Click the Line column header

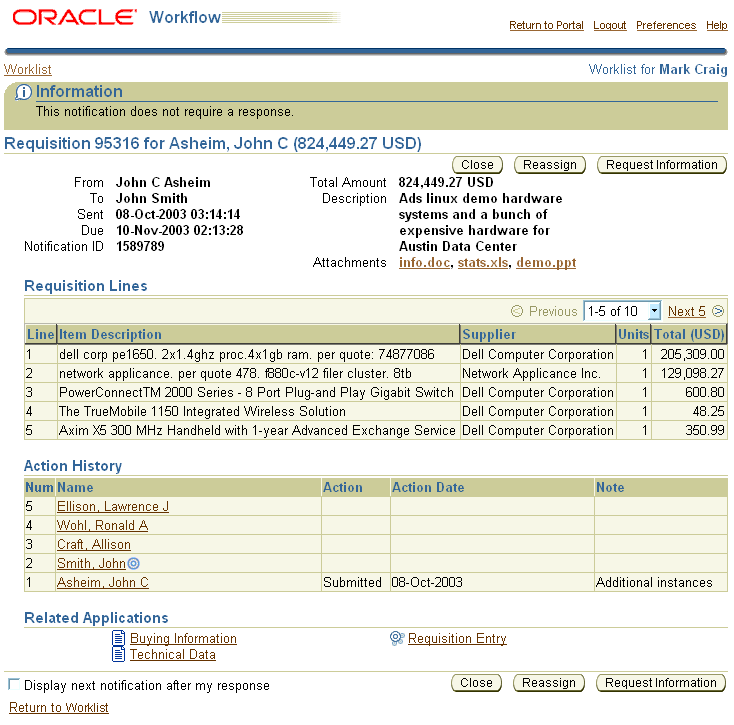[x=41, y=334]
